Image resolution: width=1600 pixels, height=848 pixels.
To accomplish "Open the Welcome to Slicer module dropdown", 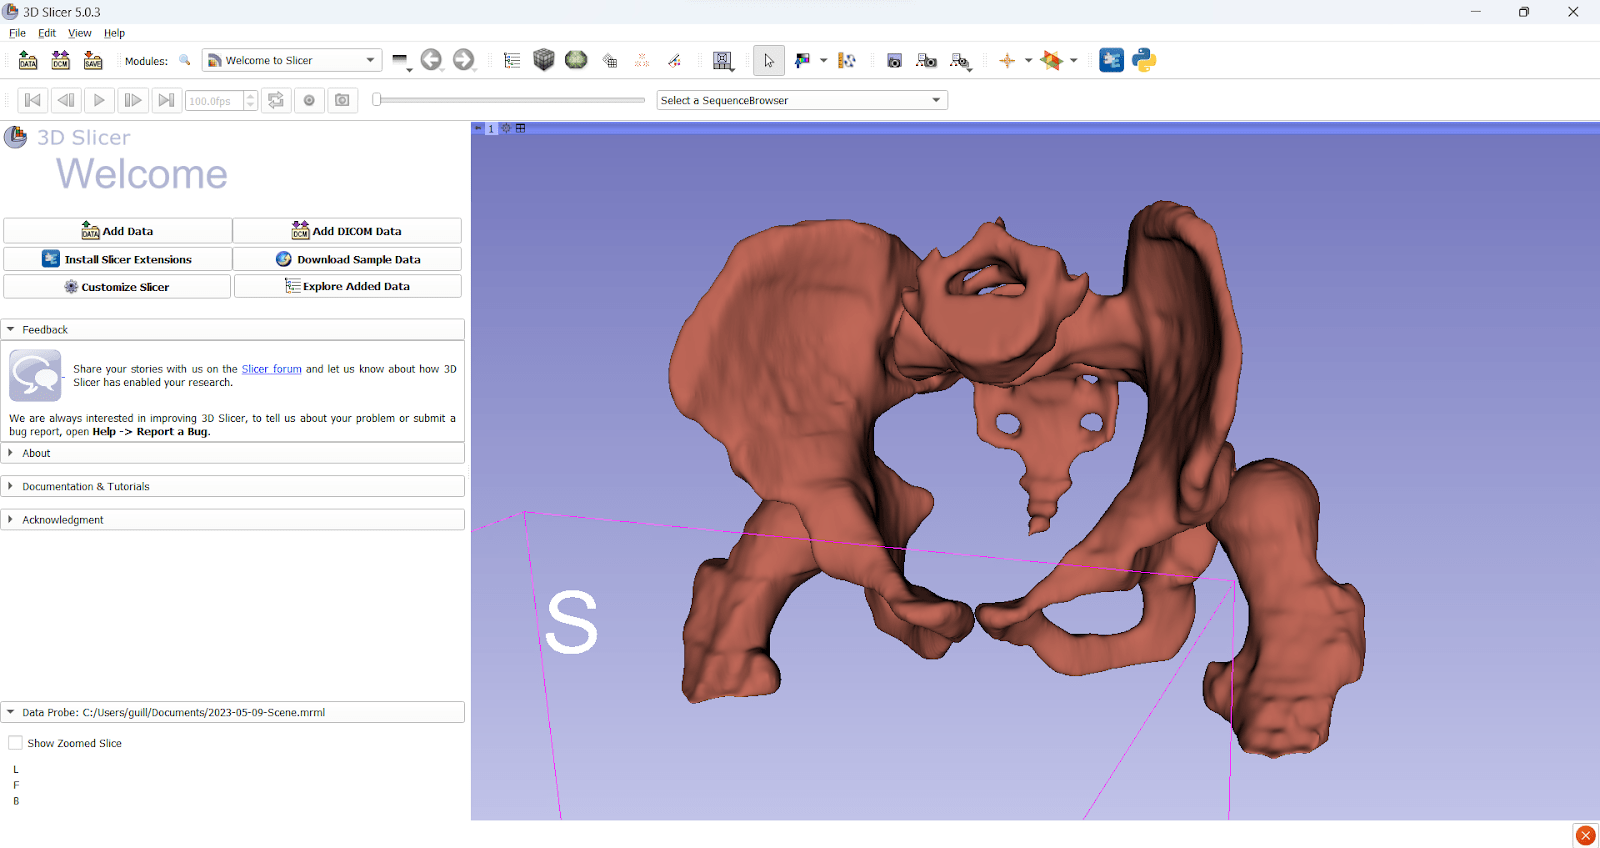I will click(292, 60).
